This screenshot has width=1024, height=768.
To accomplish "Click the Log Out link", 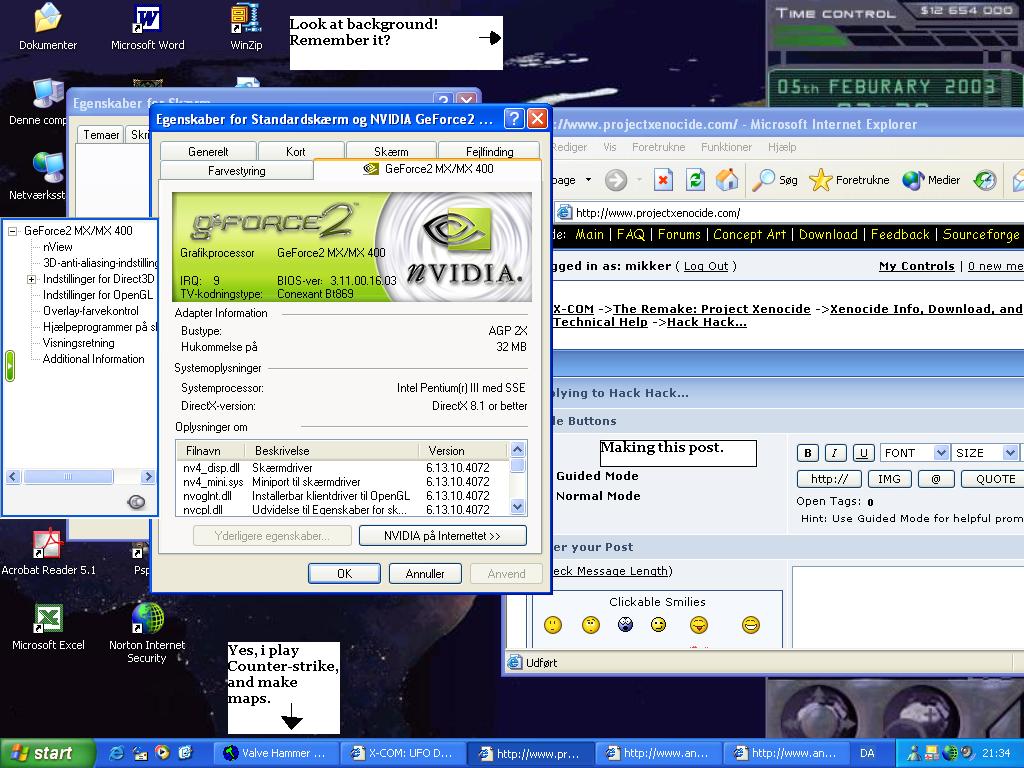I will (x=705, y=266).
